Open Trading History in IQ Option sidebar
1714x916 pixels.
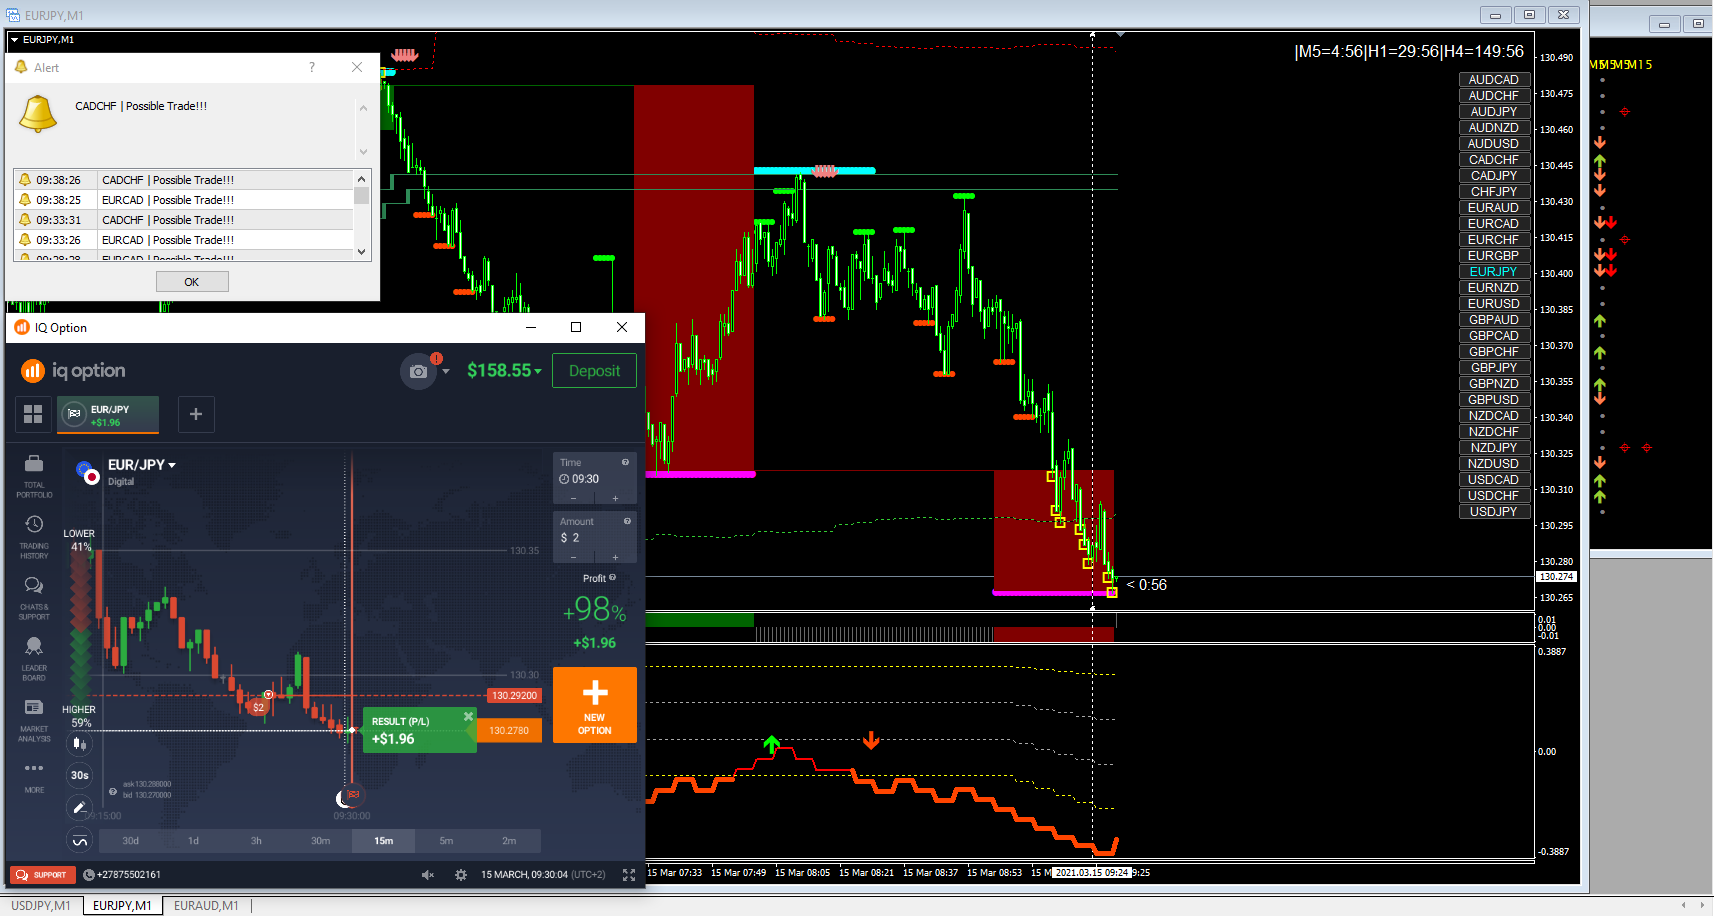point(34,536)
